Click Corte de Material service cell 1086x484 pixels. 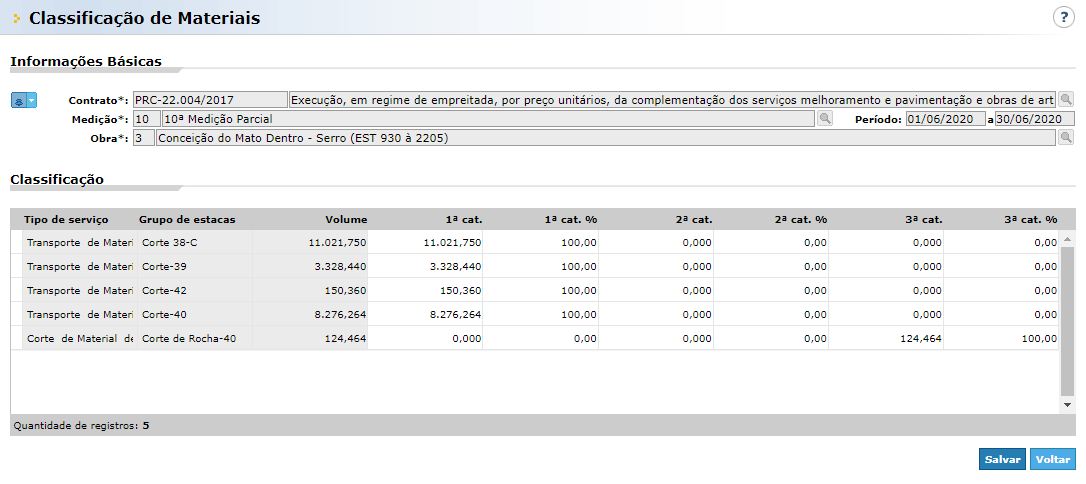pyautogui.click(x=80, y=339)
